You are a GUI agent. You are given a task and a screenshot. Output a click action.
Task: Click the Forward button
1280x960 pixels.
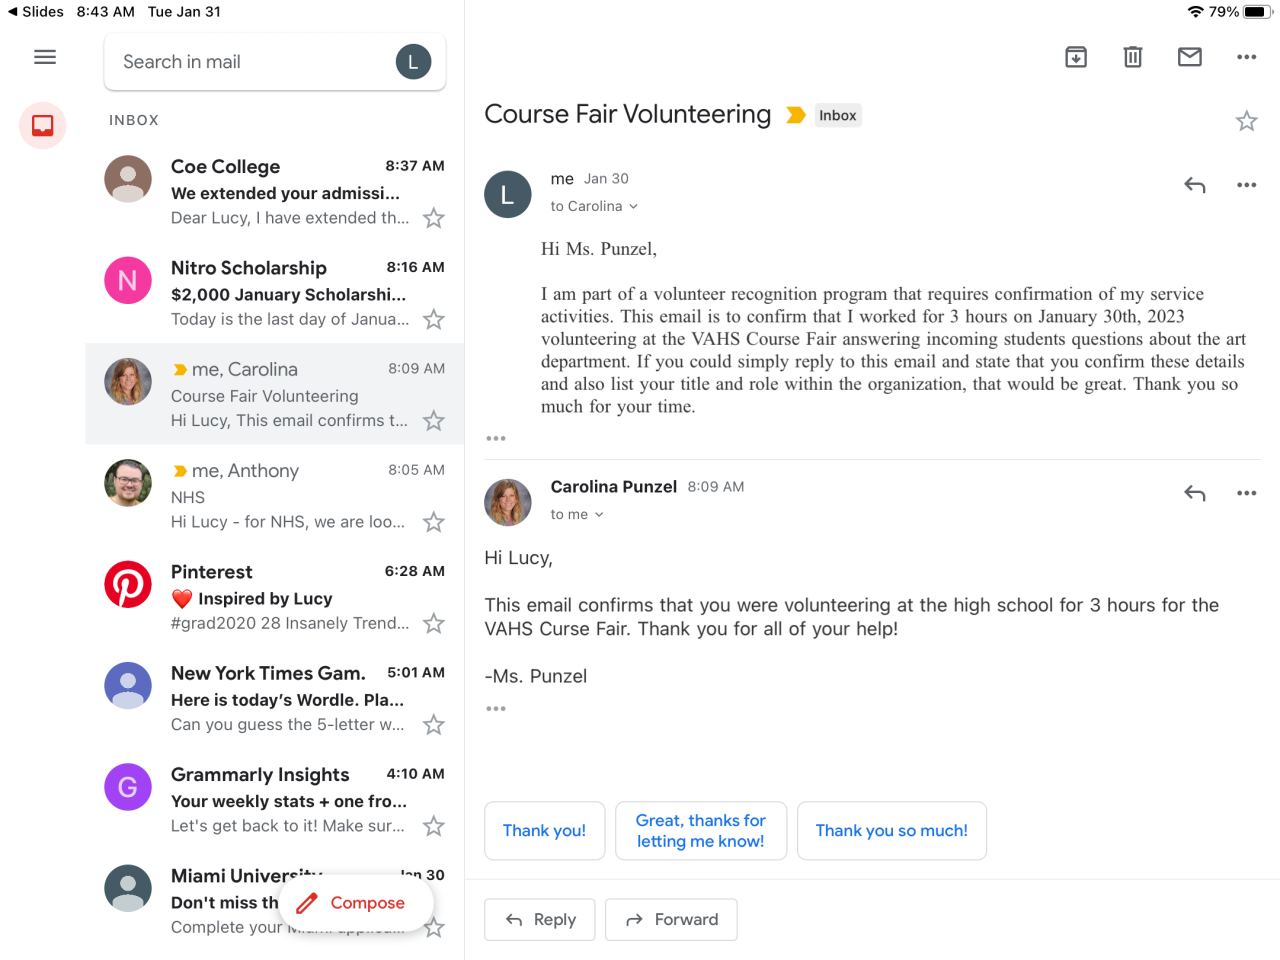[x=671, y=920]
